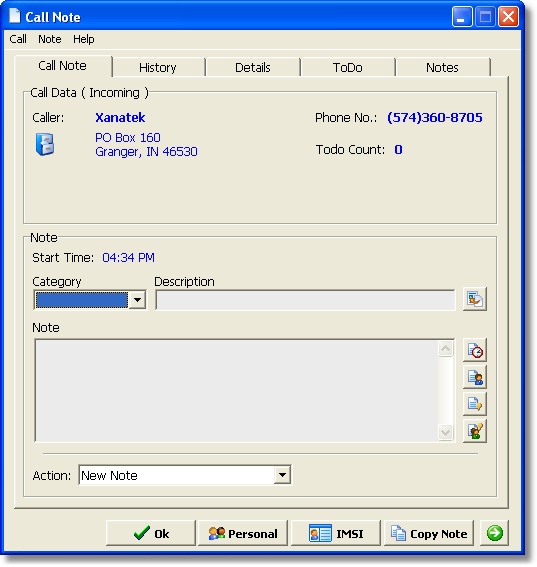Click the phone number (574)360-8705
This screenshot has width=537, height=567.
[x=435, y=118]
